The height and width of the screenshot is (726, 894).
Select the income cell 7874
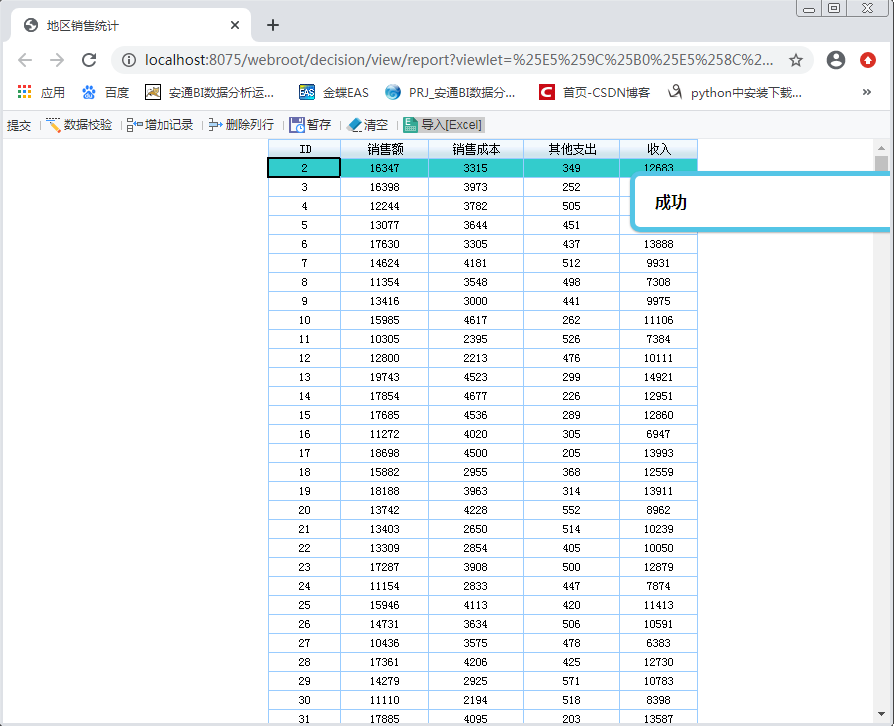click(659, 586)
